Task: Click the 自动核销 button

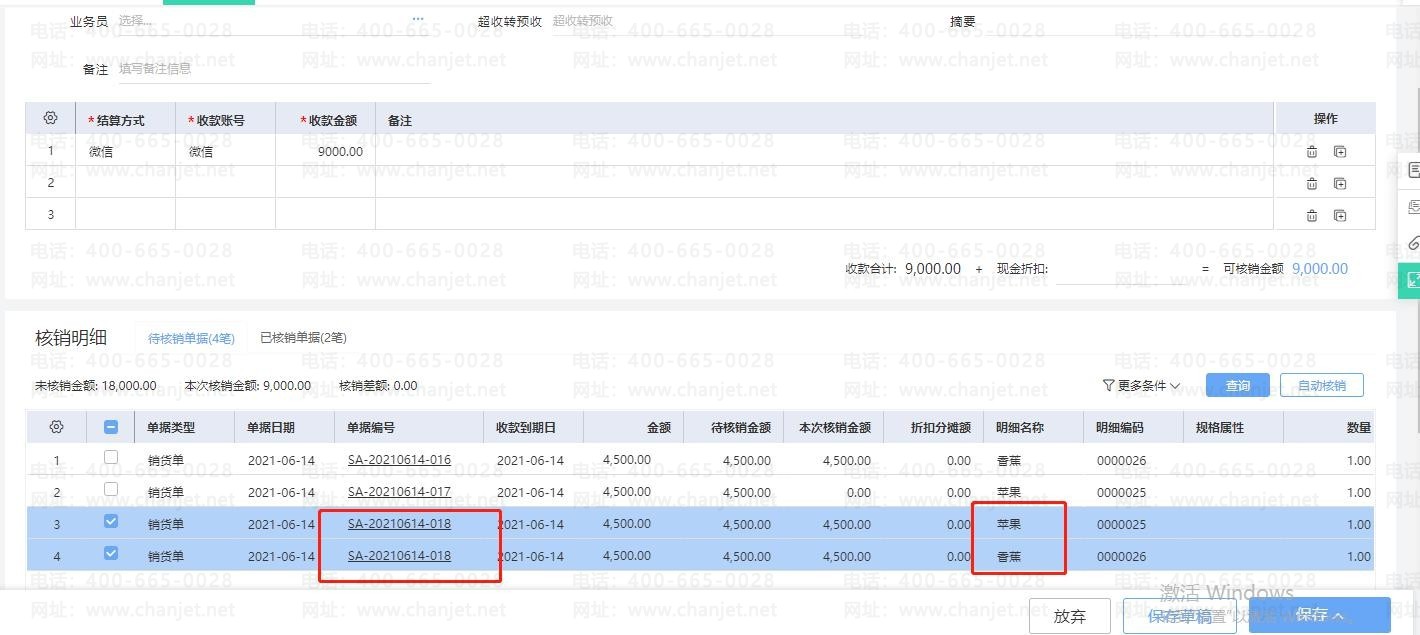Action: [x=1321, y=386]
